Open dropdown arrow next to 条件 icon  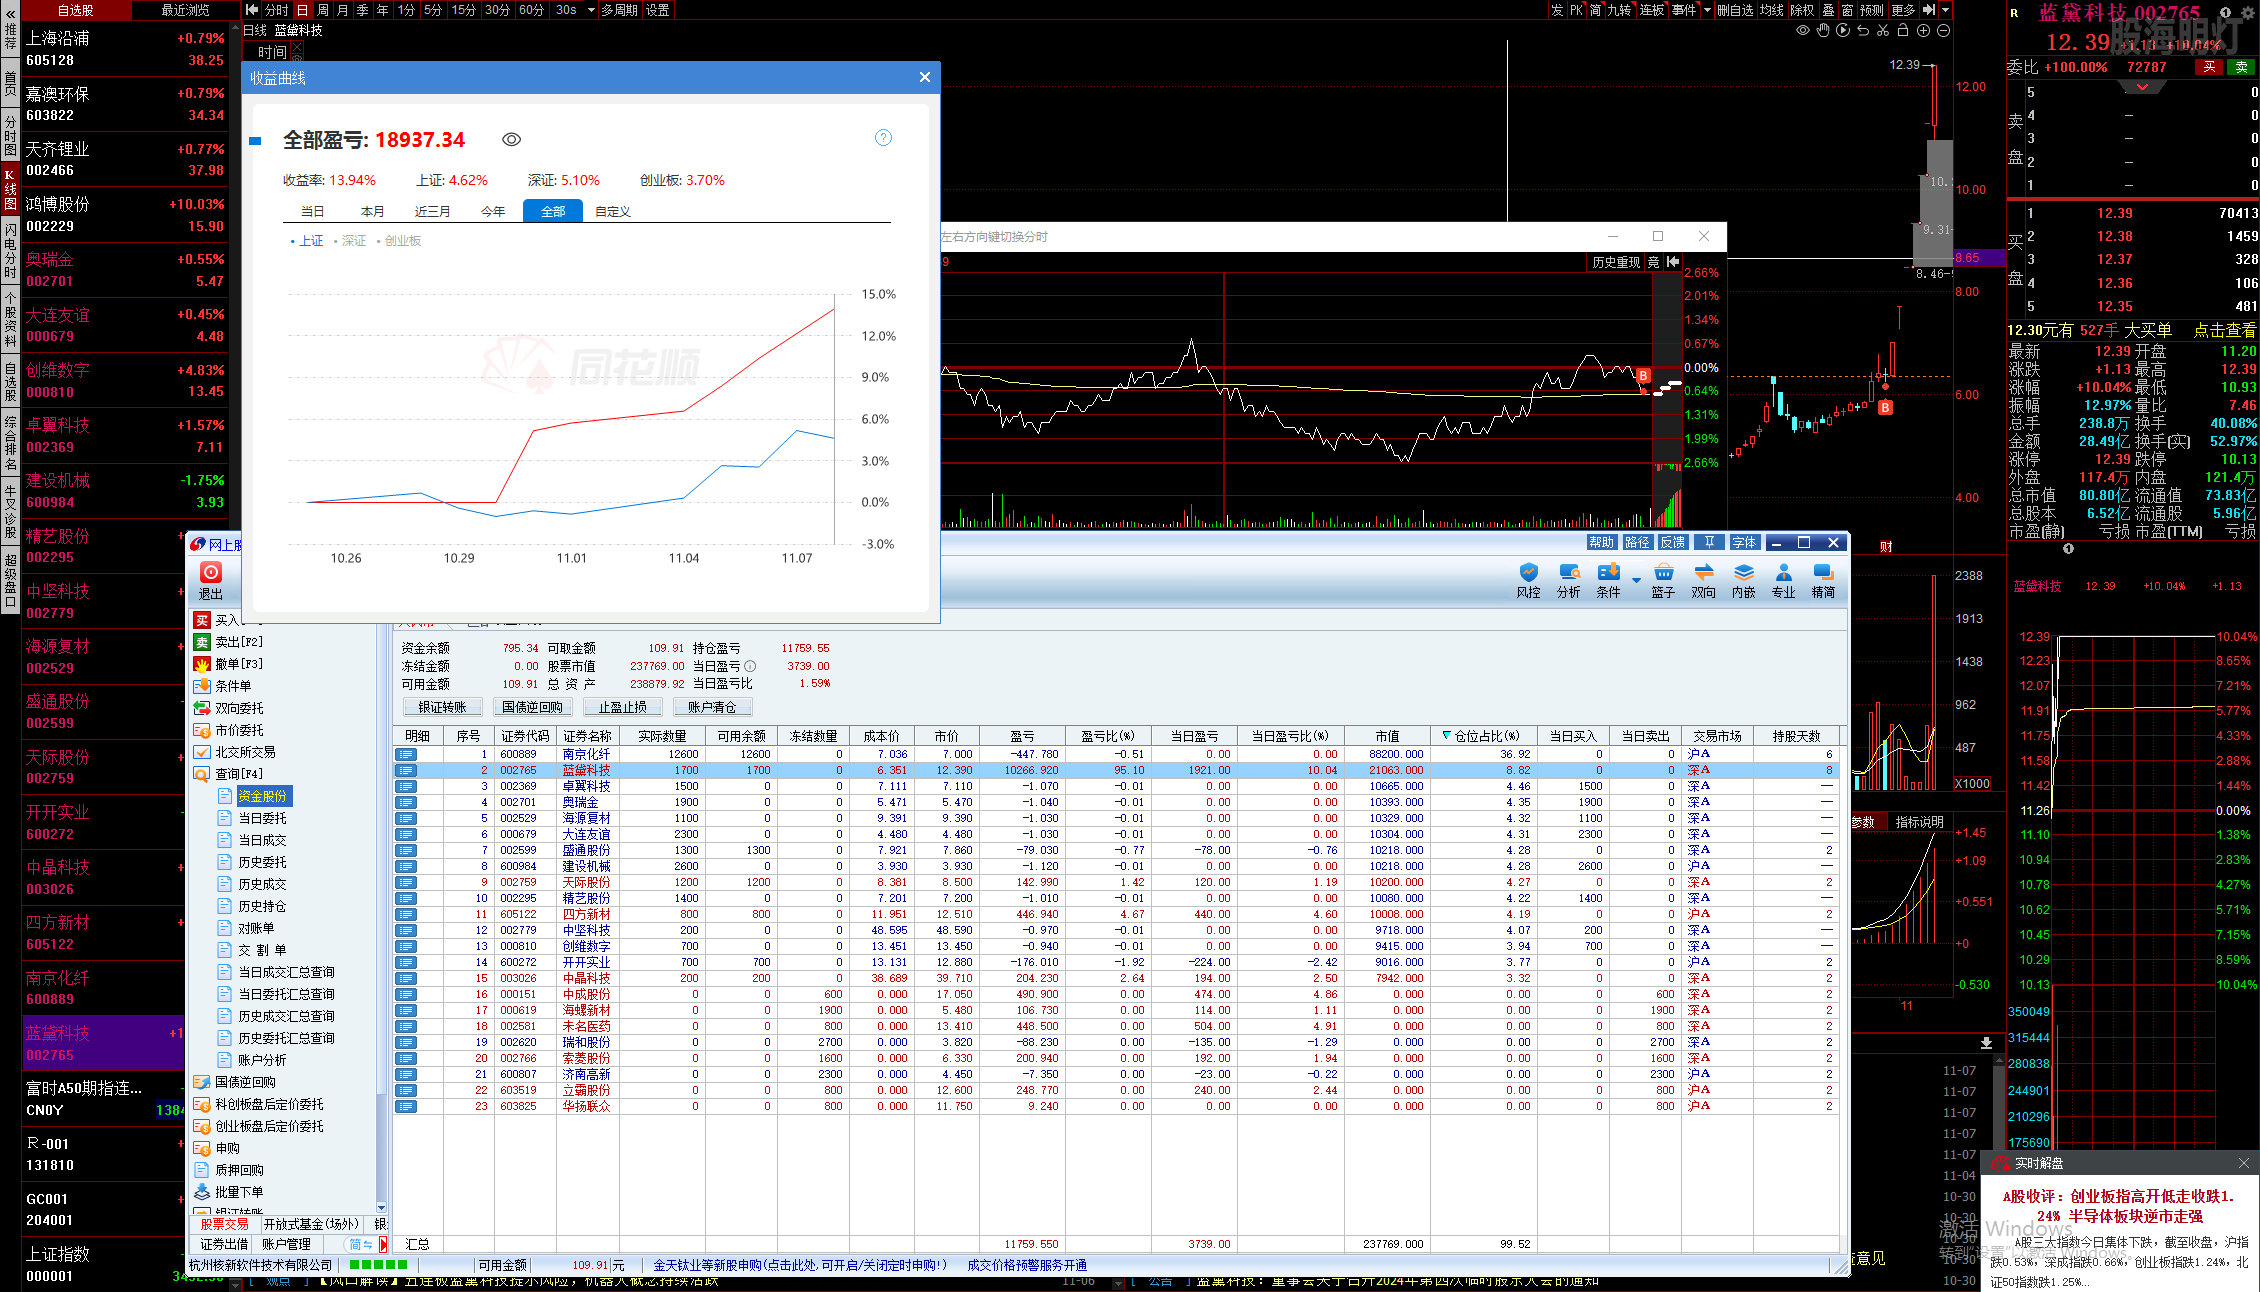coord(1637,580)
